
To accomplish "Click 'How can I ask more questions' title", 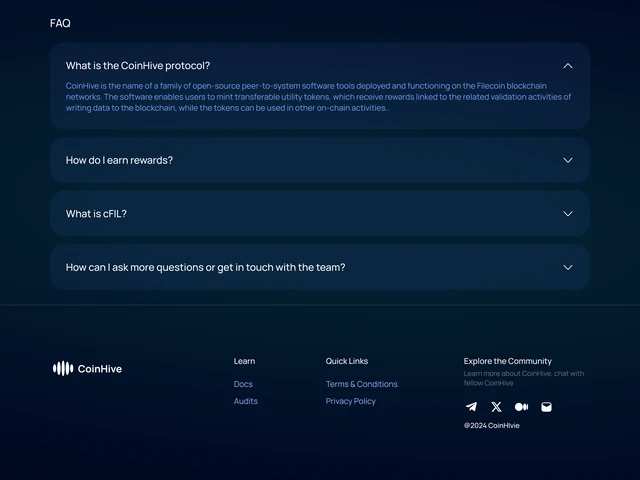I will (205, 267).
